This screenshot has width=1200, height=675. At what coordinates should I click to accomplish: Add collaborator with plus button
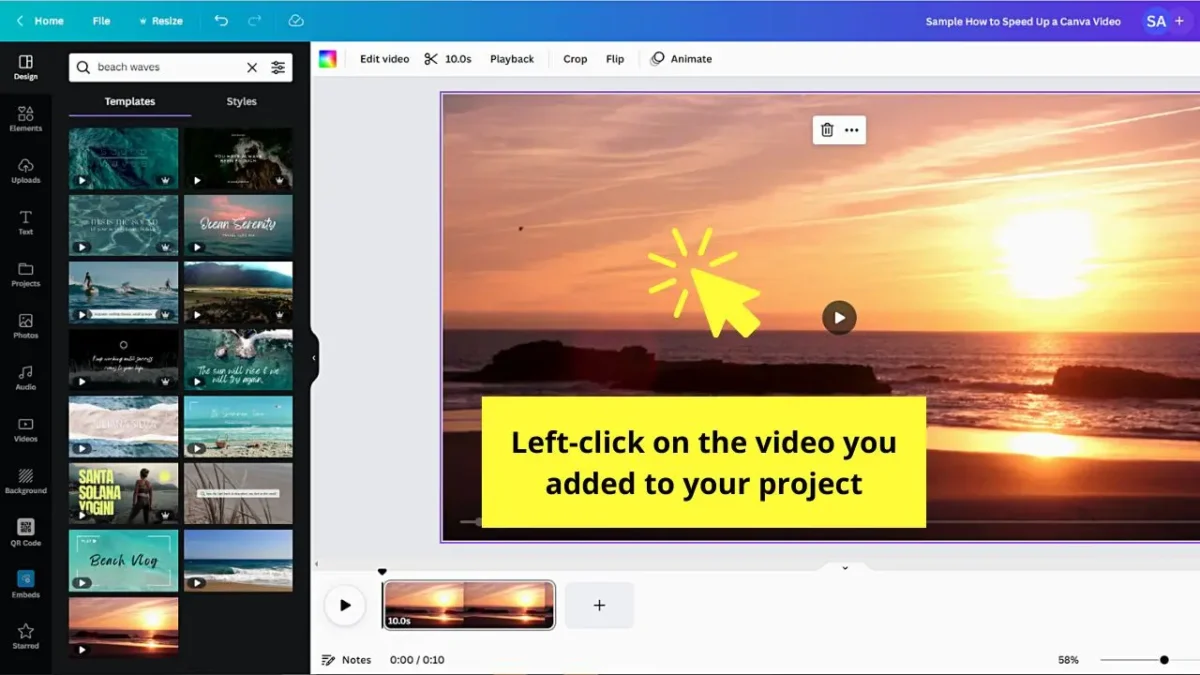1180,21
